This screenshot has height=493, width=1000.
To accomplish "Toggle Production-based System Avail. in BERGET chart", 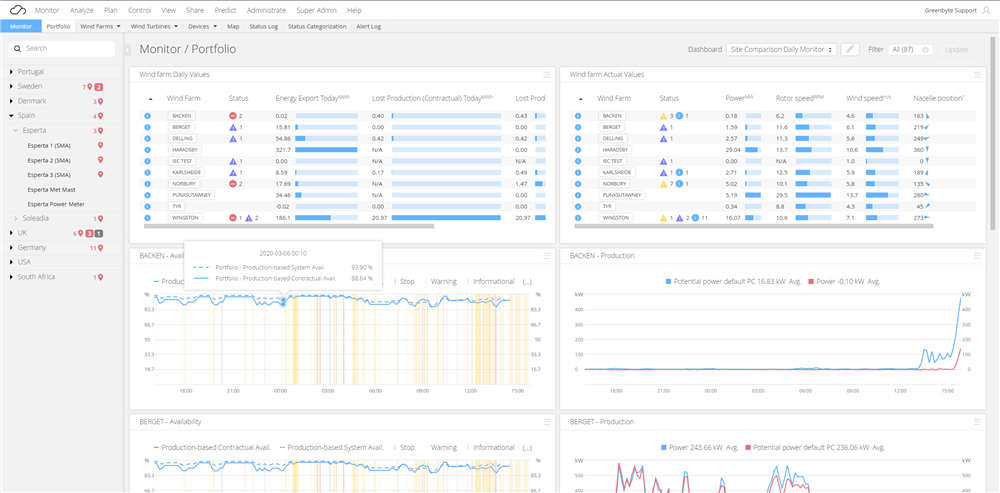I will click(332, 448).
